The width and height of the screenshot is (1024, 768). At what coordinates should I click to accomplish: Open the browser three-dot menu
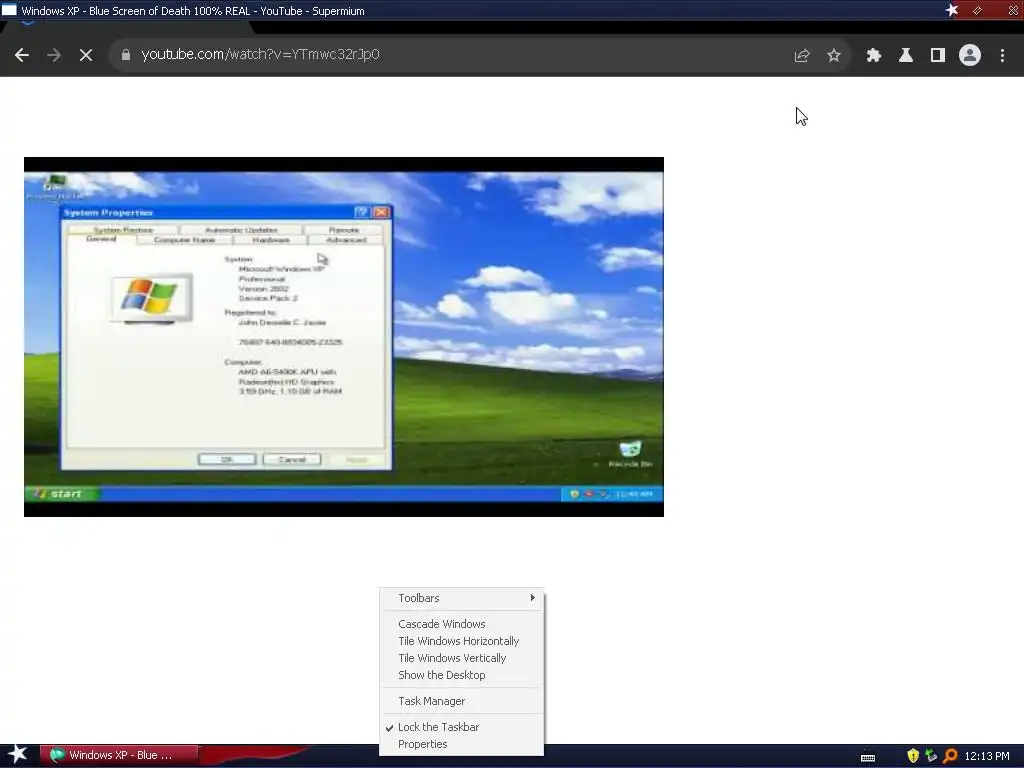coord(1002,56)
